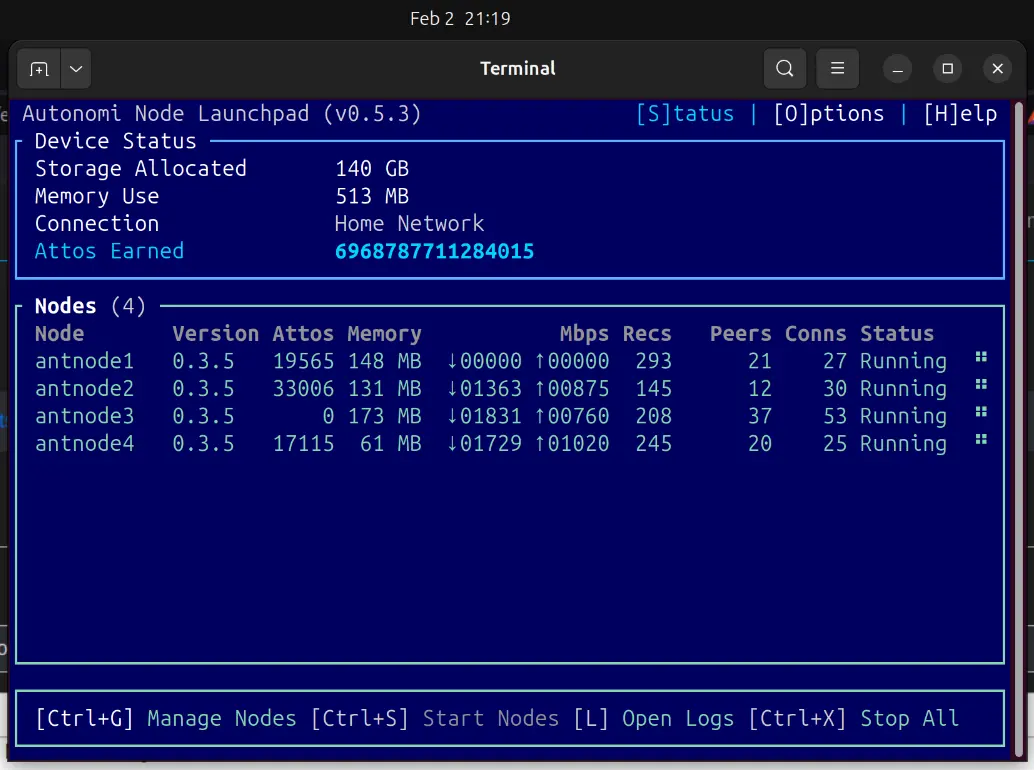
Task: Click antnode4 upload rate ↑01020
Action: (x=572, y=444)
